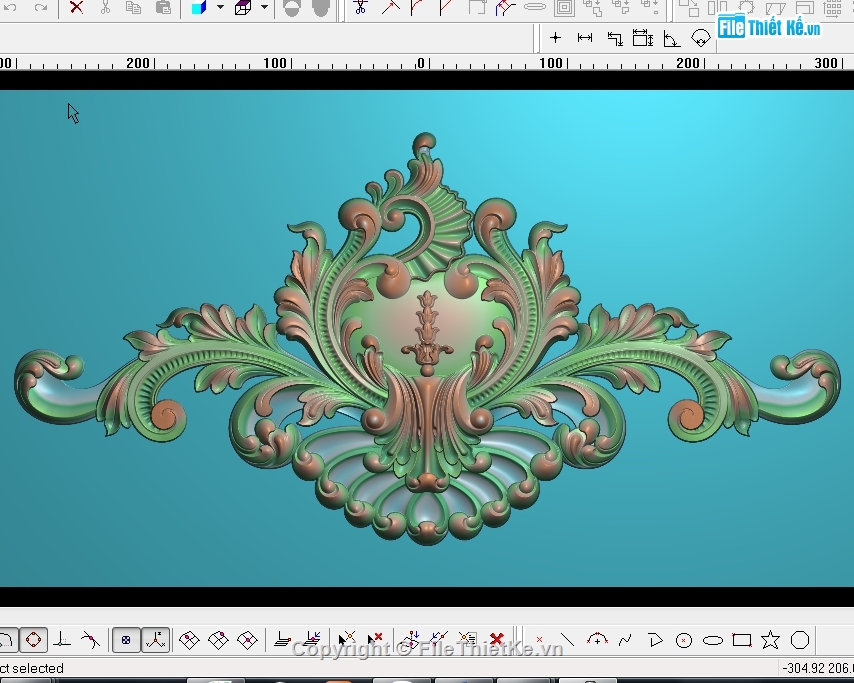Image resolution: width=854 pixels, height=683 pixels.
Task: Select the circle drawing tool
Action: tap(684, 641)
